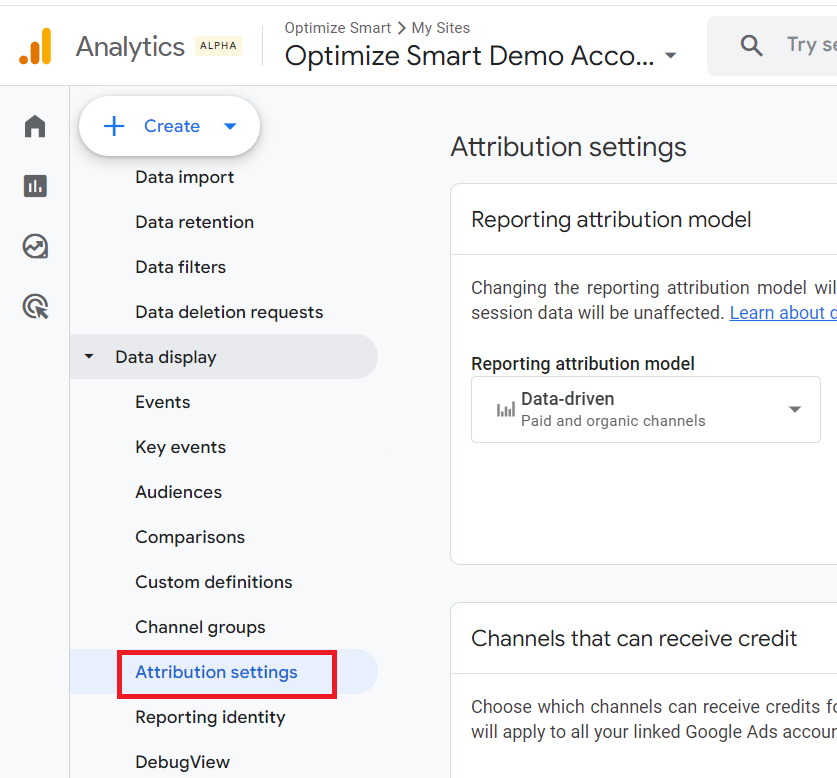Click the data-driven model bars icon
The width and height of the screenshot is (837, 778).
[x=506, y=410]
